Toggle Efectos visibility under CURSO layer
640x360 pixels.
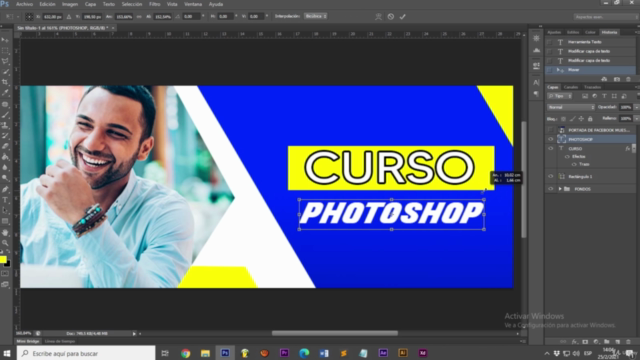[567, 157]
